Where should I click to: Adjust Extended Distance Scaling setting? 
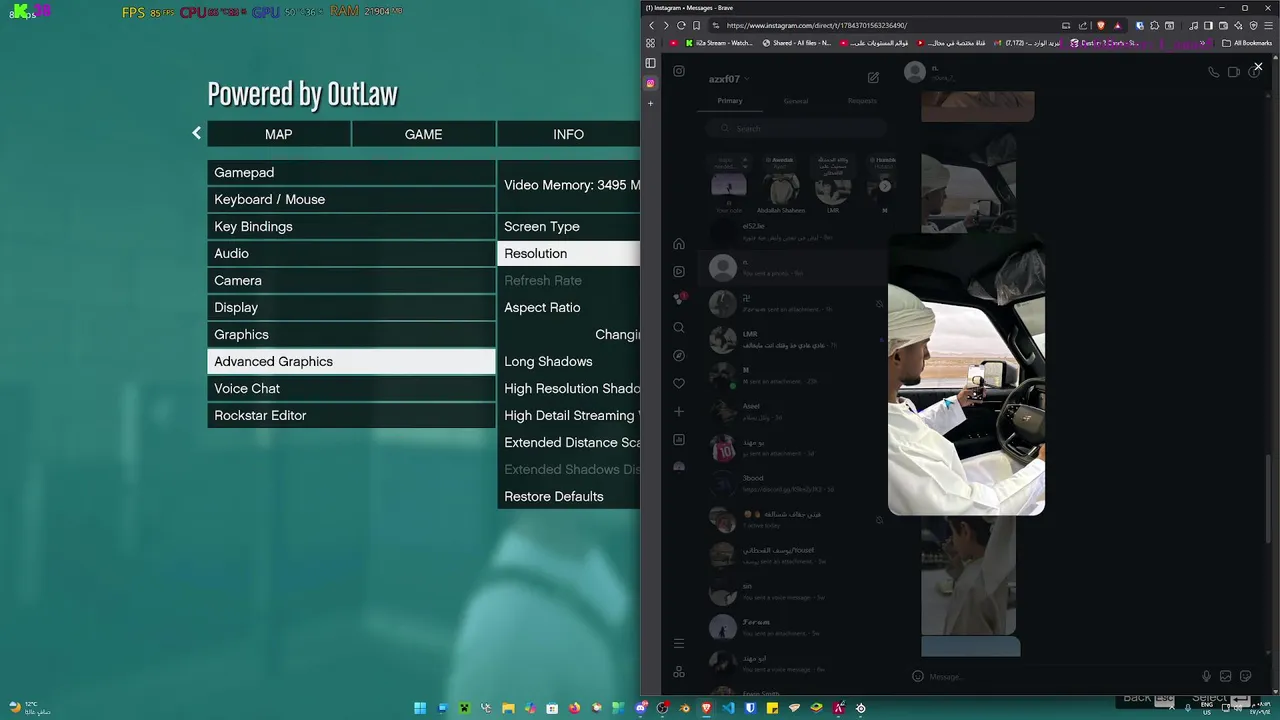[x=568, y=443]
